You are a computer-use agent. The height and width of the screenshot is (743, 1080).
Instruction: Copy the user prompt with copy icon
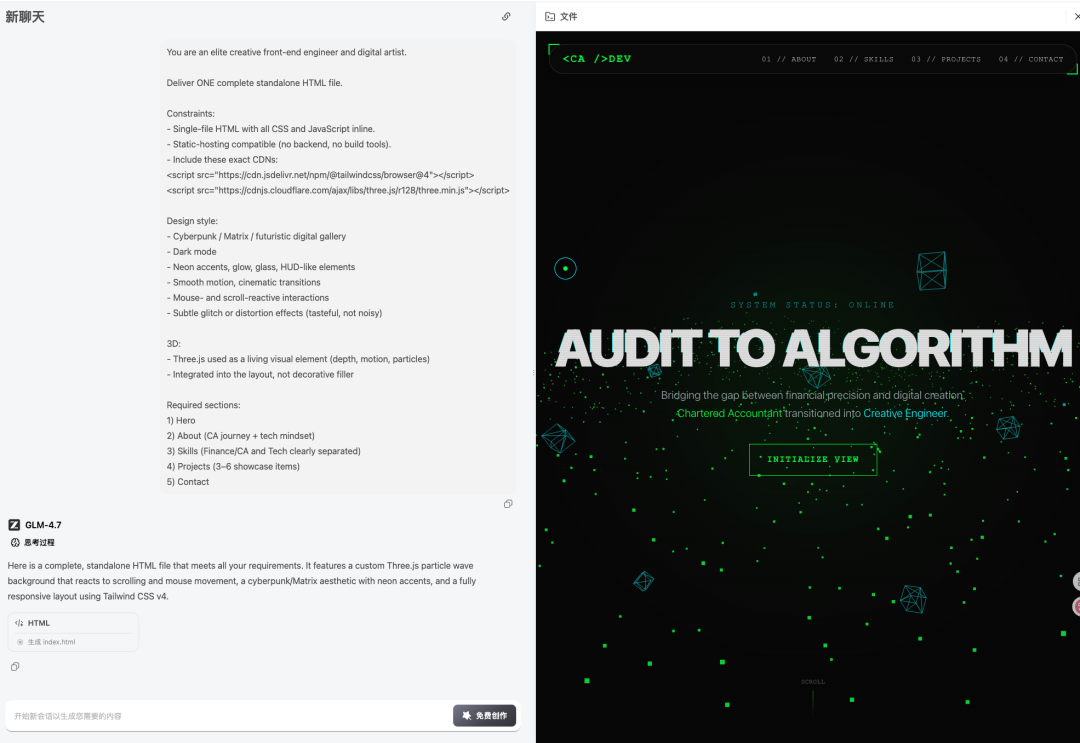(508, 504)
